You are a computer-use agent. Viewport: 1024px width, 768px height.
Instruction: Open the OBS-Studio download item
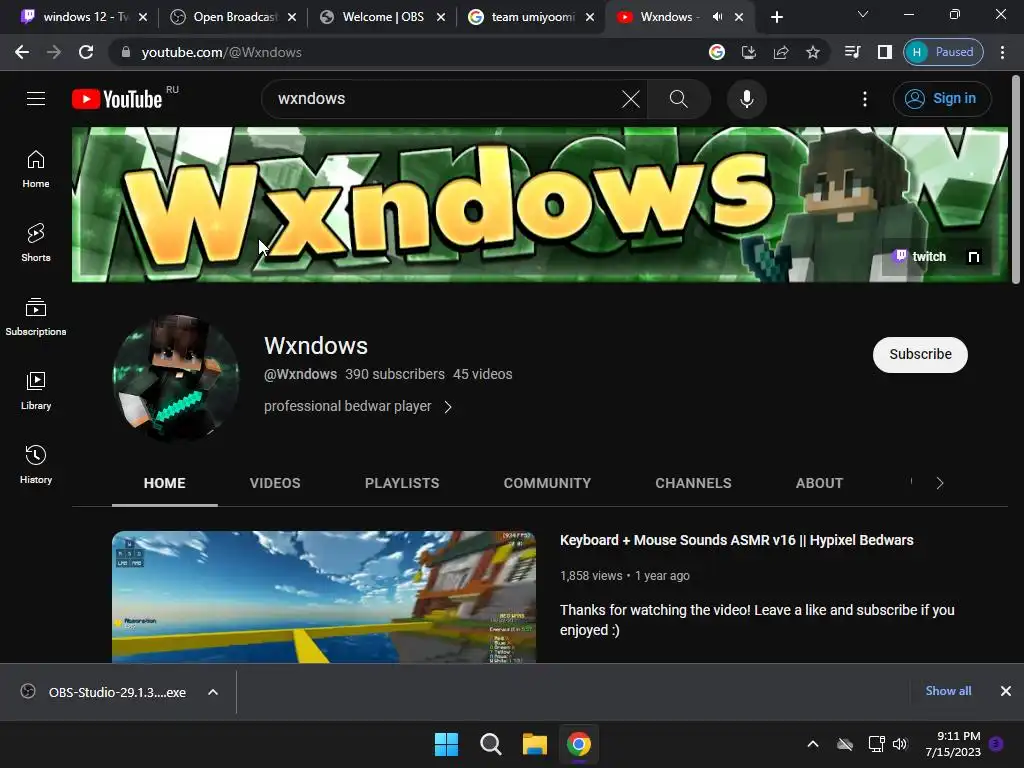tap(104, 692)
